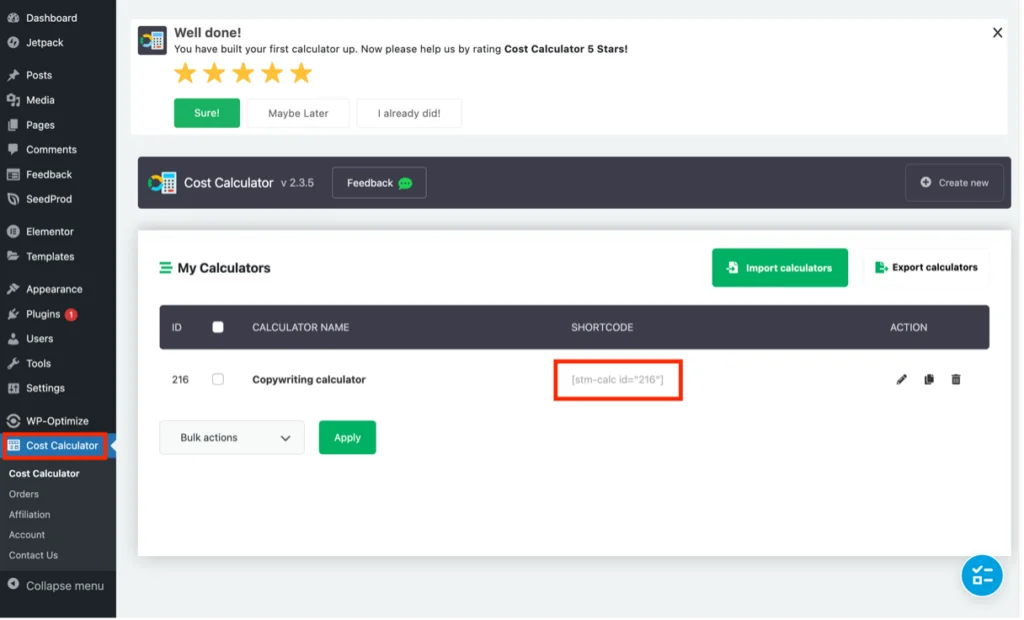The image size is (1024, 620).
Task: Click the Plugins plug icon
Action: (x=13, y=314)
